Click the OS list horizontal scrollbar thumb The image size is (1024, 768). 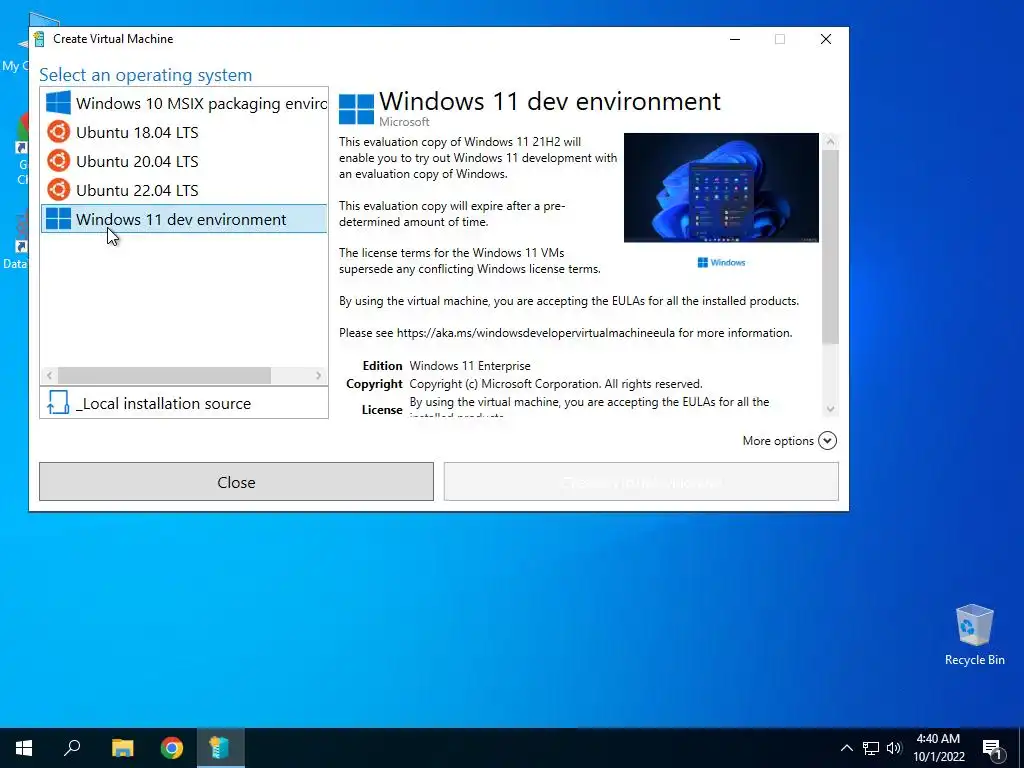coord(165,376)
